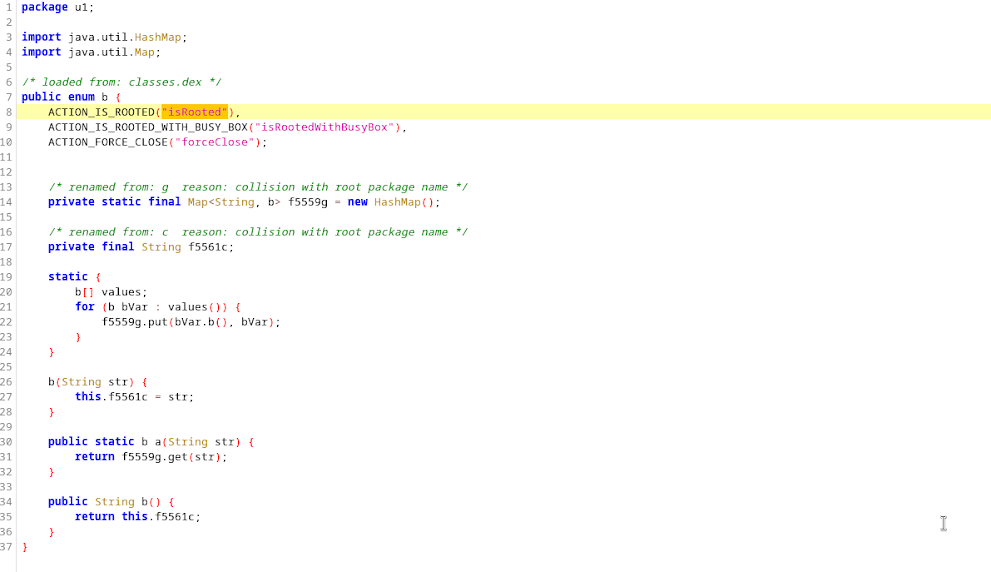Click line number 30 in gutter
The image size is (991, 572).
(6, 442)
